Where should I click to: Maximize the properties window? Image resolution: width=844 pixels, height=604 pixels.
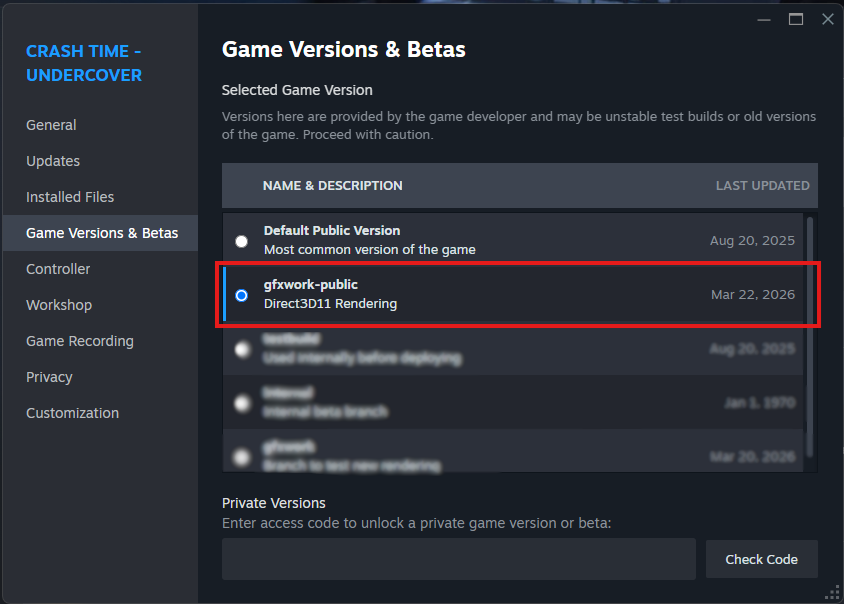(x=796, y=19)
